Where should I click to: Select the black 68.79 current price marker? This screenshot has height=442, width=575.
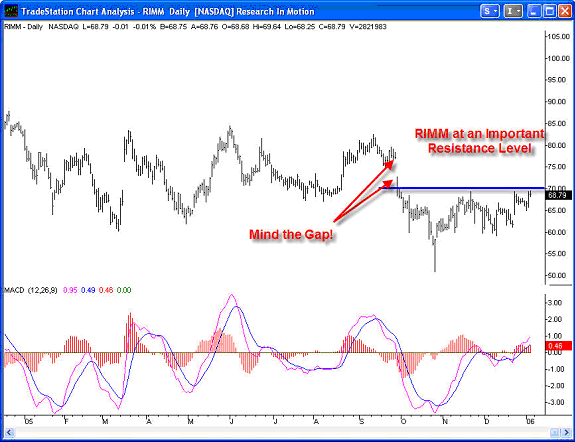click(558, 196)
